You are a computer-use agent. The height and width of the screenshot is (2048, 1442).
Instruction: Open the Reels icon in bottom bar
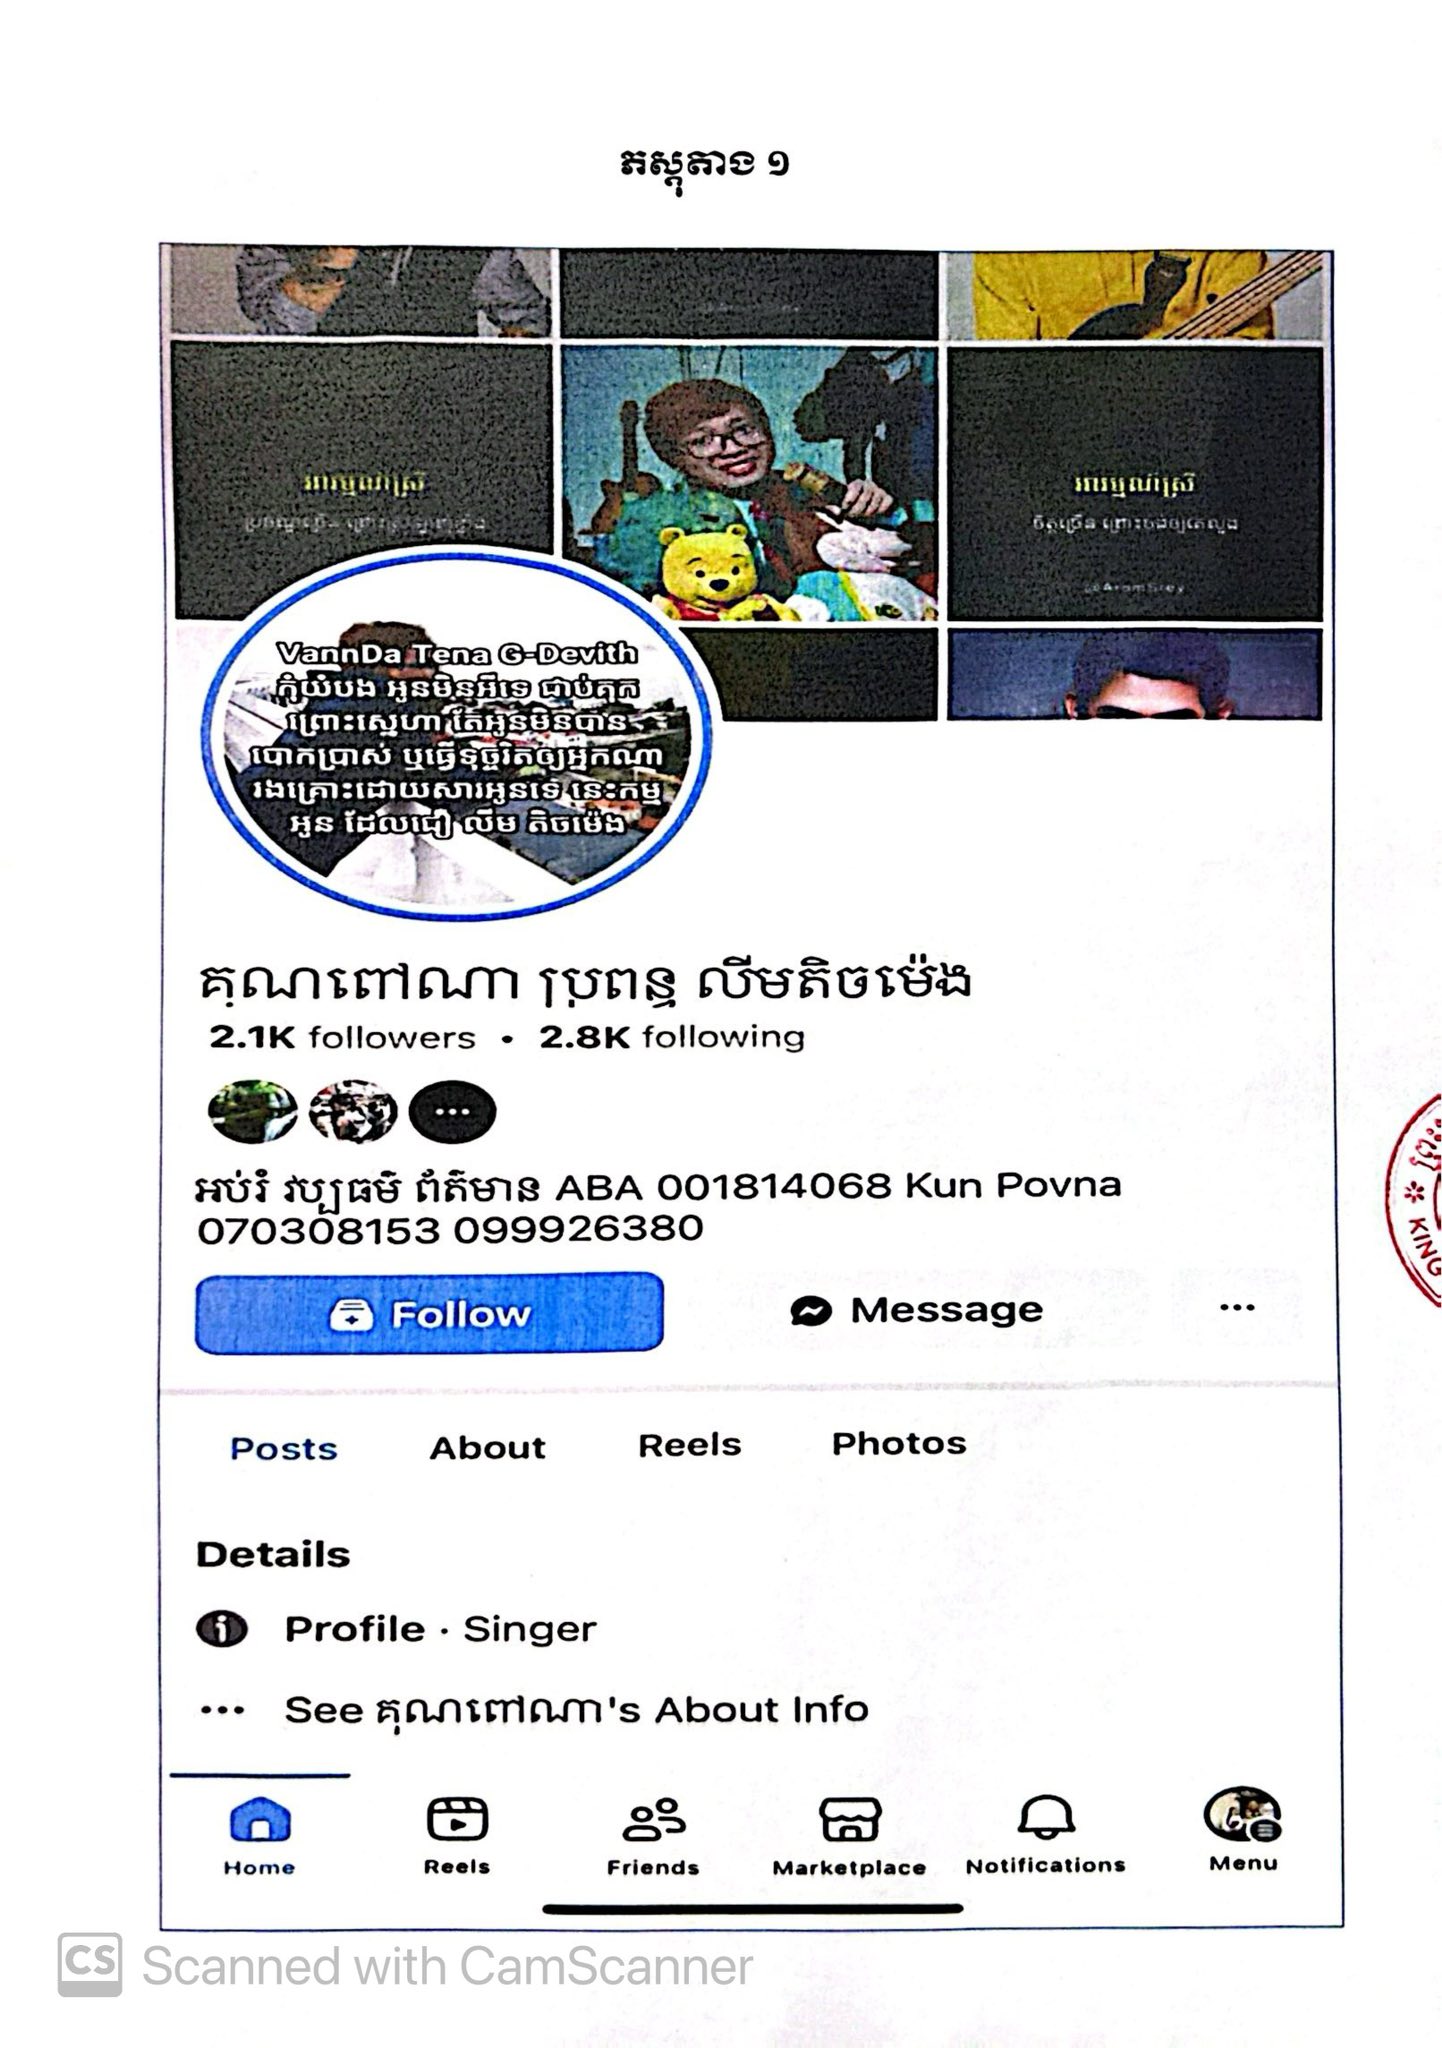[x=457, y=1819]
